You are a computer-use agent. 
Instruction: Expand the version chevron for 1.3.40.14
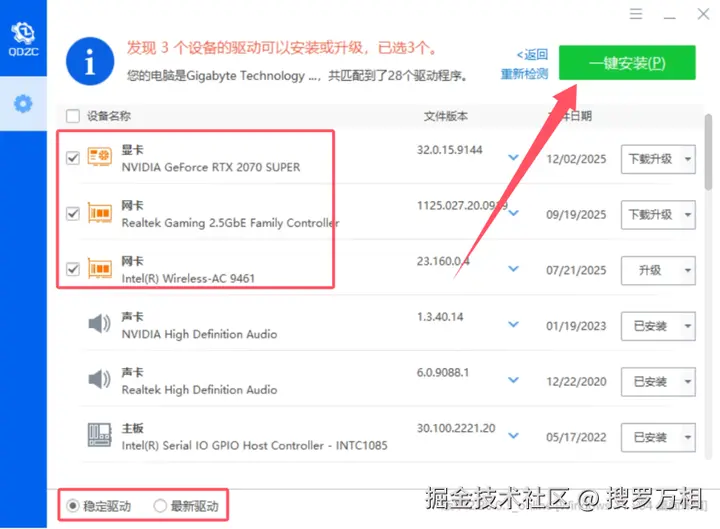[x=513, y=324]
